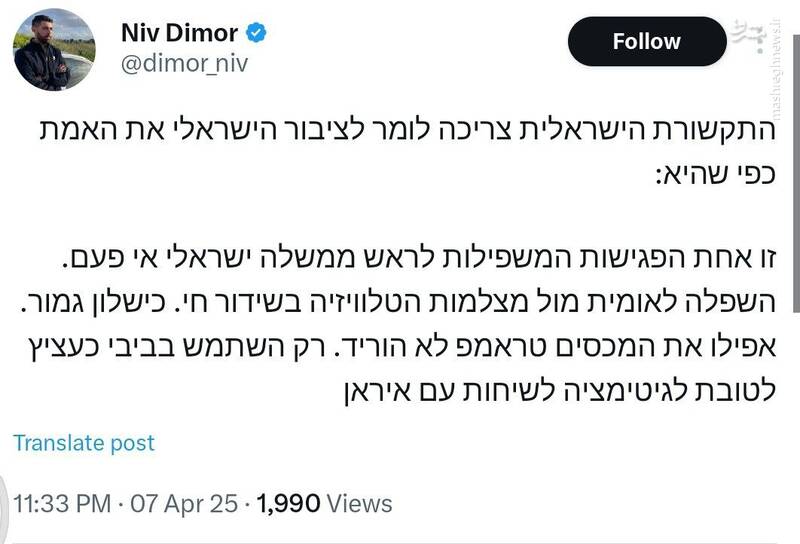Click the word Views beside the count
The width and height of the screenshot is (800, 544).
(357, 503)
